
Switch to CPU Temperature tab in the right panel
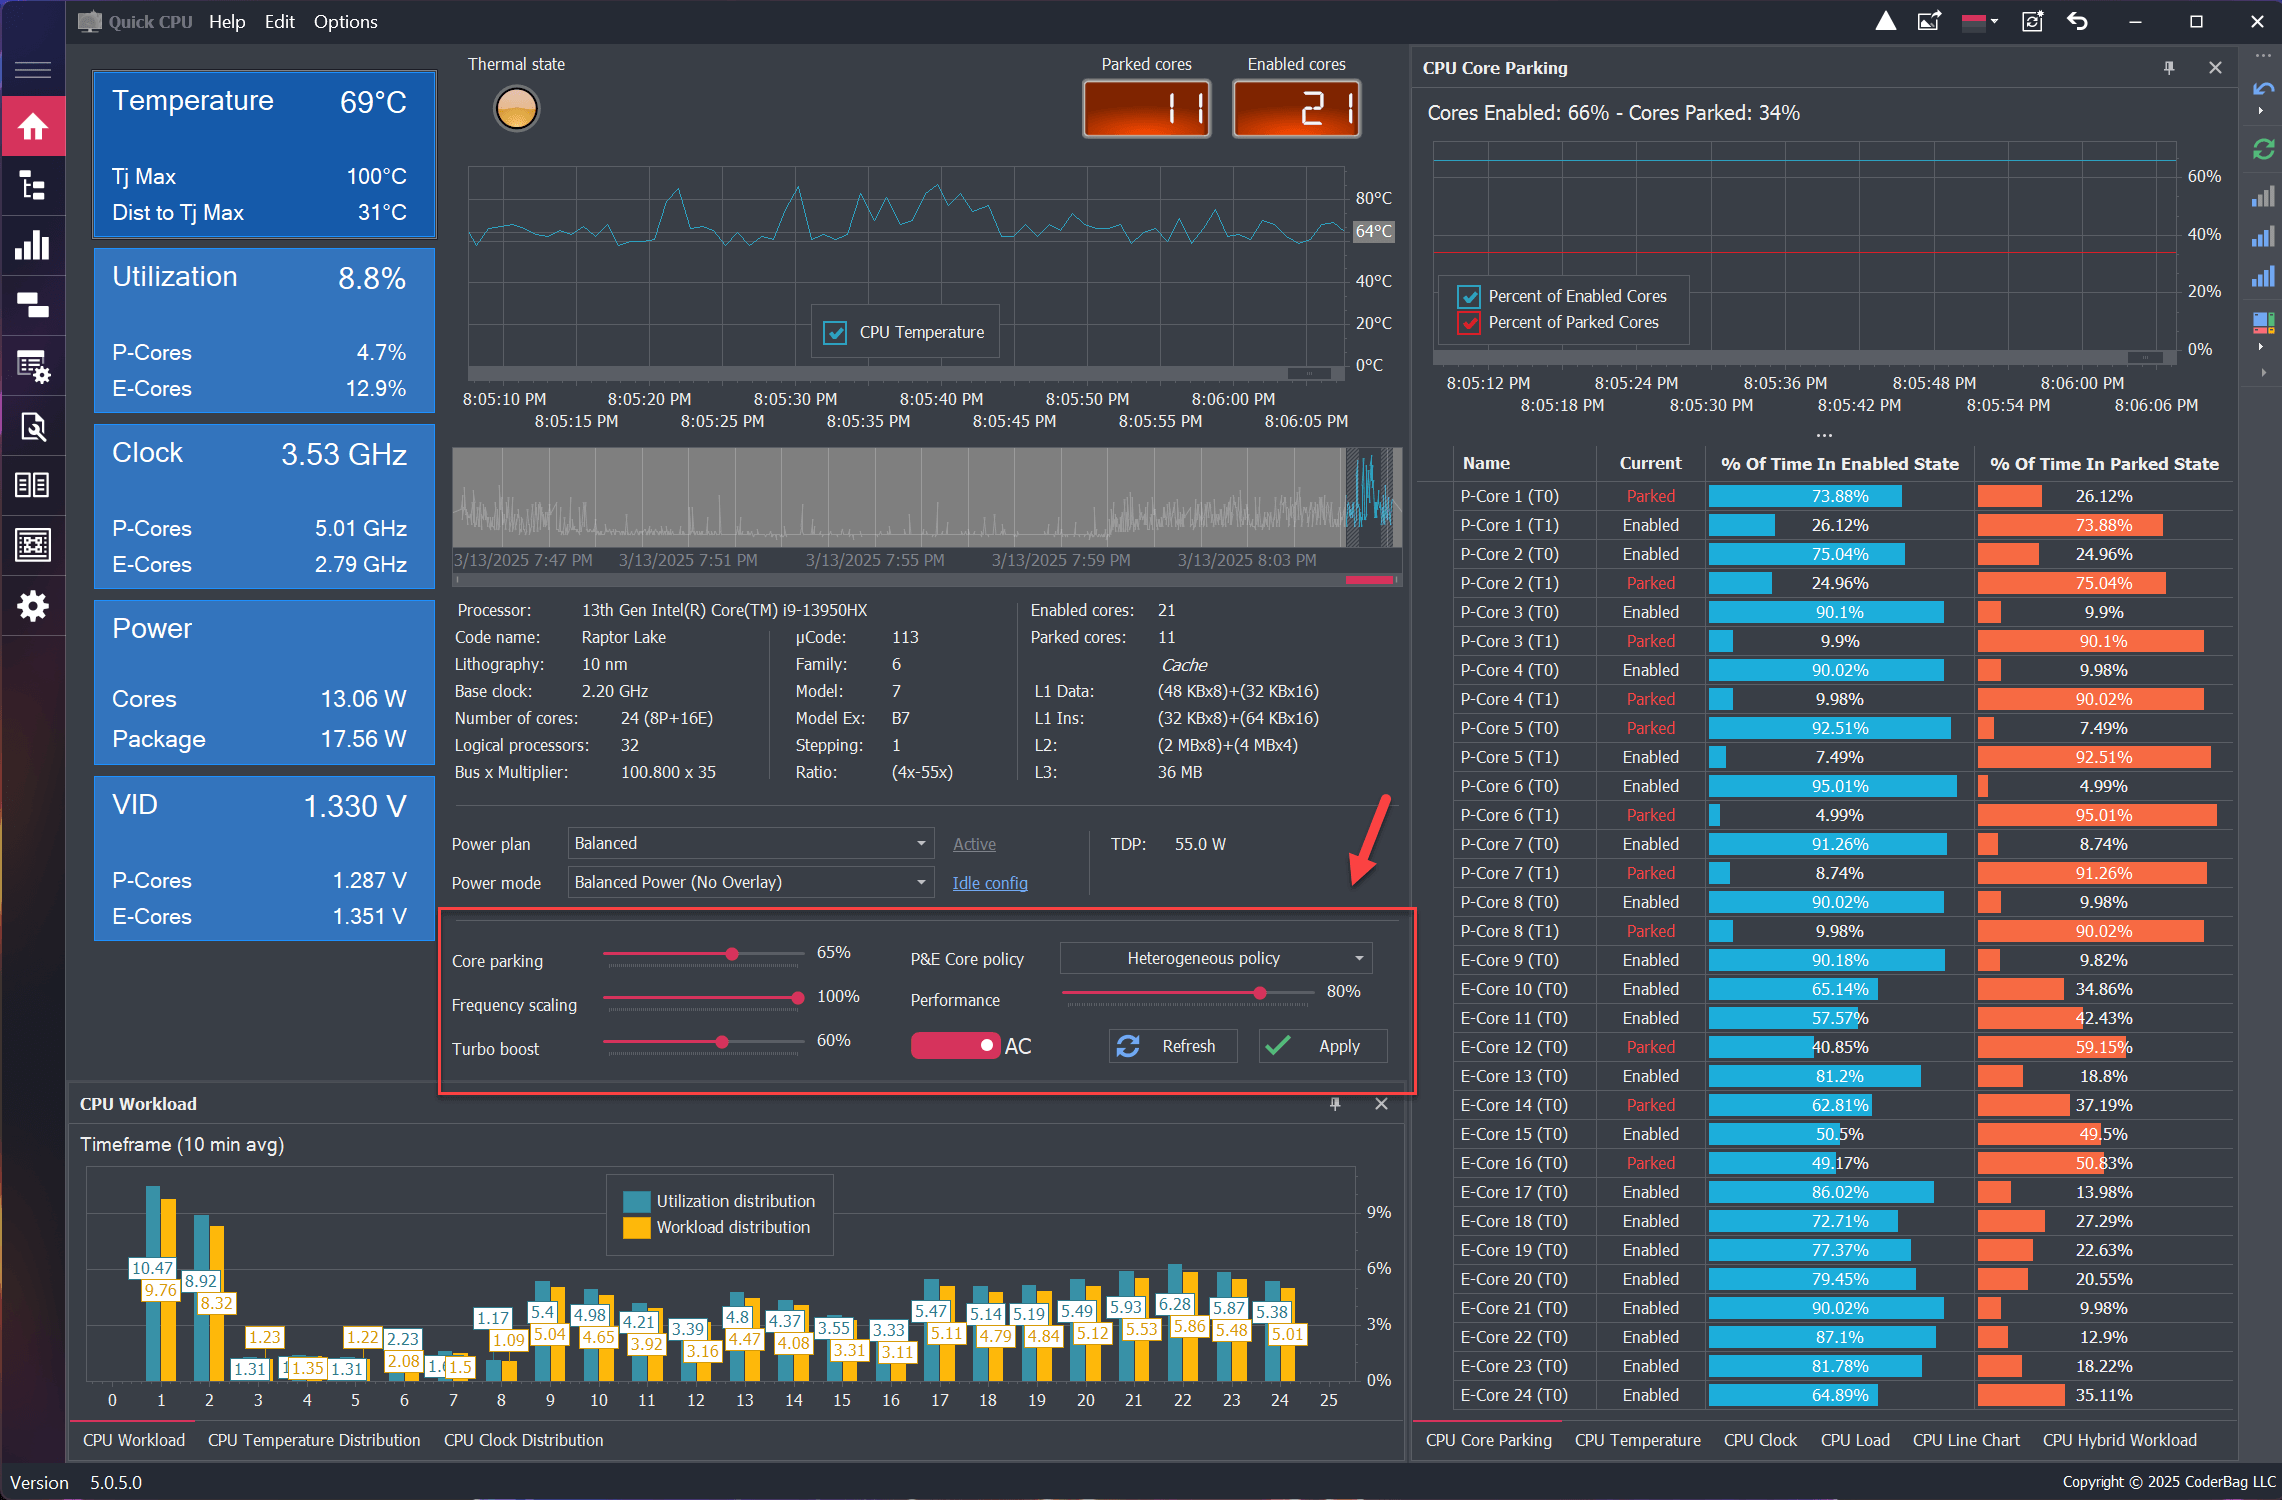1637,1440
